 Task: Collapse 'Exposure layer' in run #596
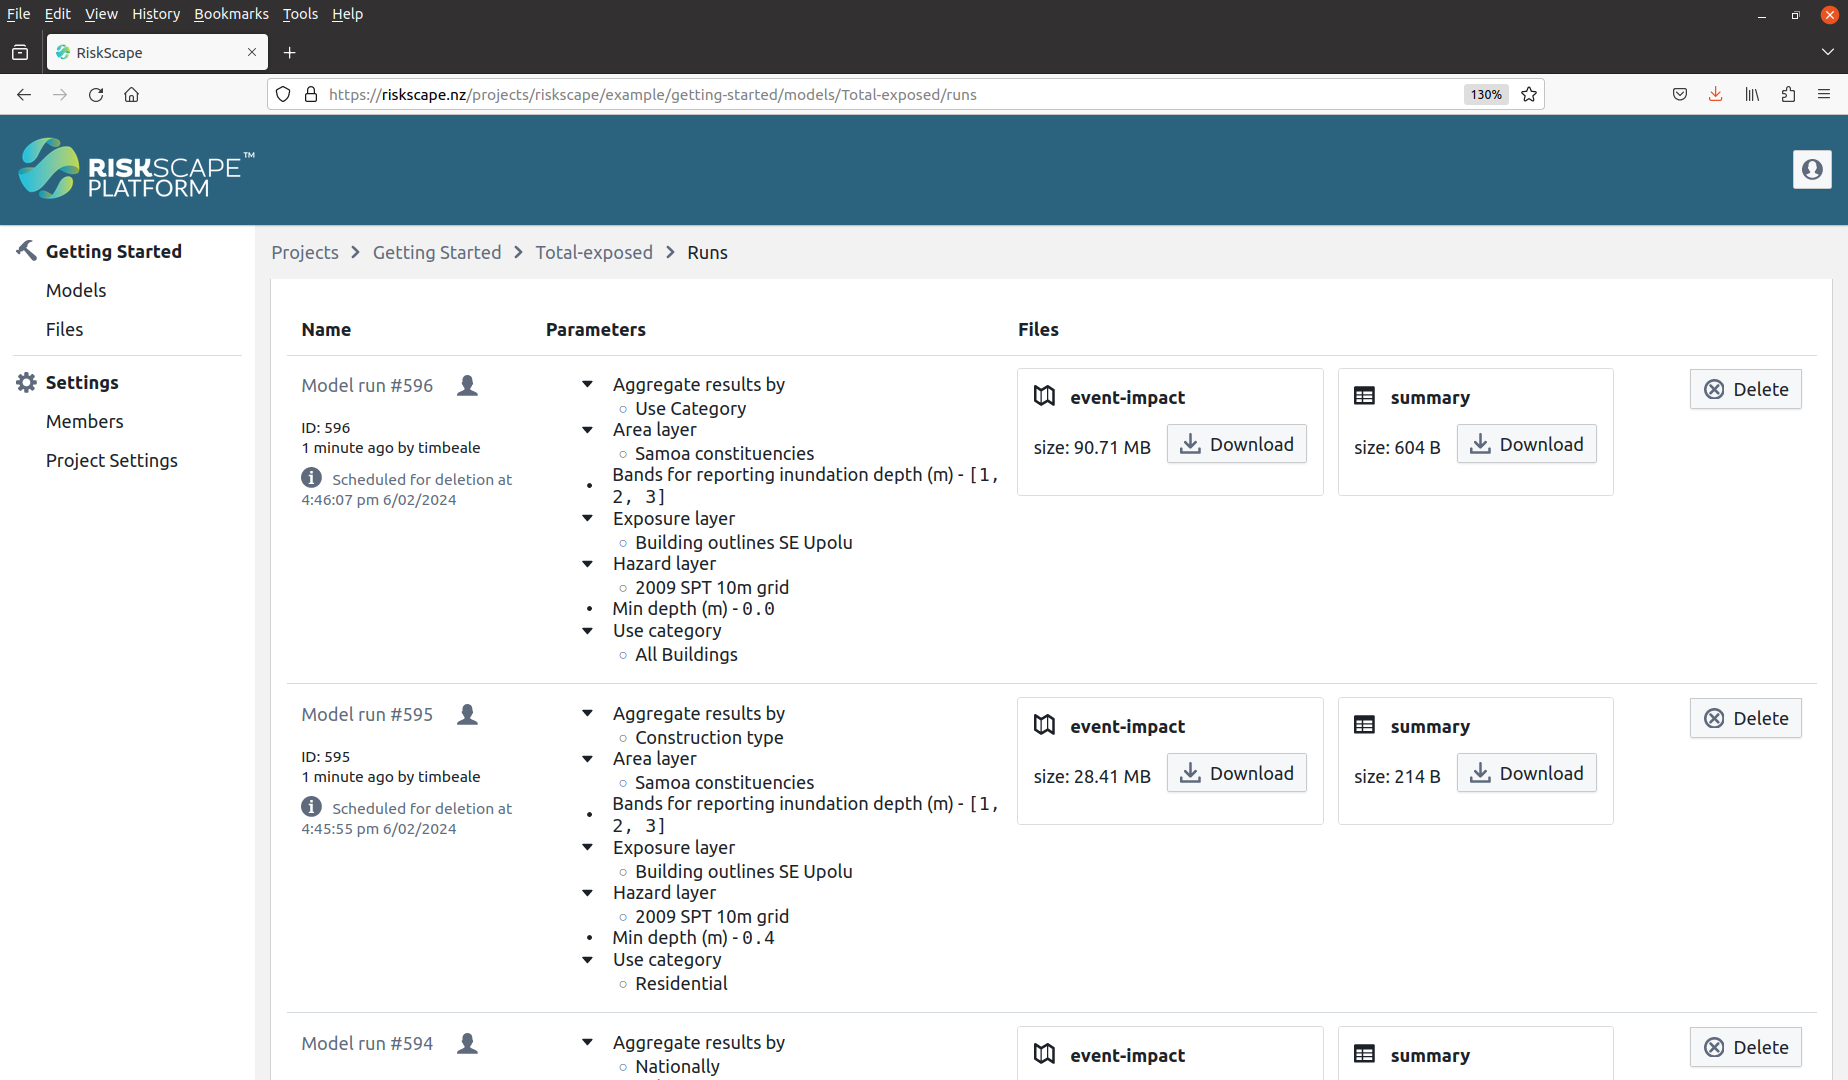tap(588, 519)
